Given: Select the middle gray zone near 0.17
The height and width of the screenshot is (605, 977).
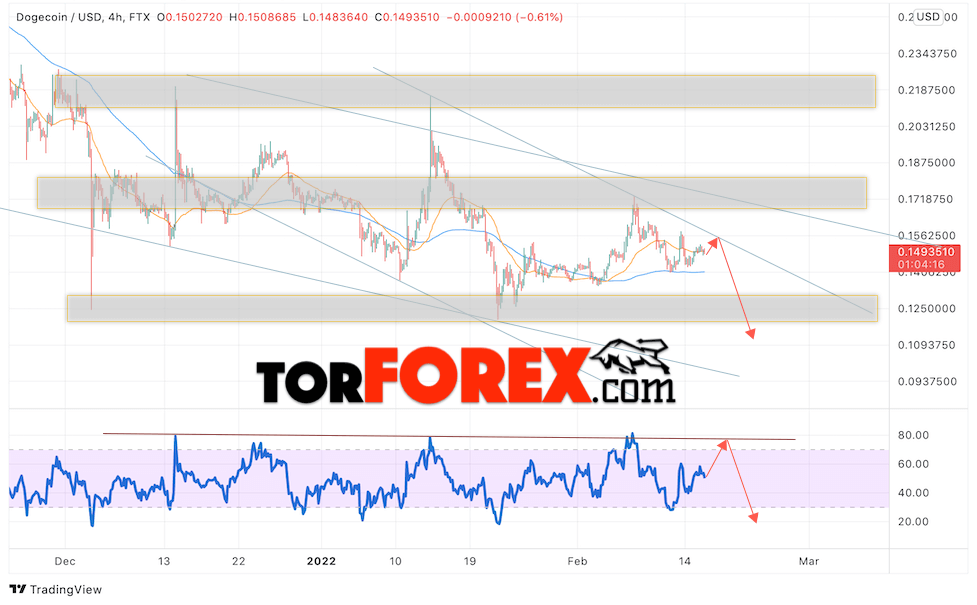Looking at the screenshot, I should pos(452,193).
